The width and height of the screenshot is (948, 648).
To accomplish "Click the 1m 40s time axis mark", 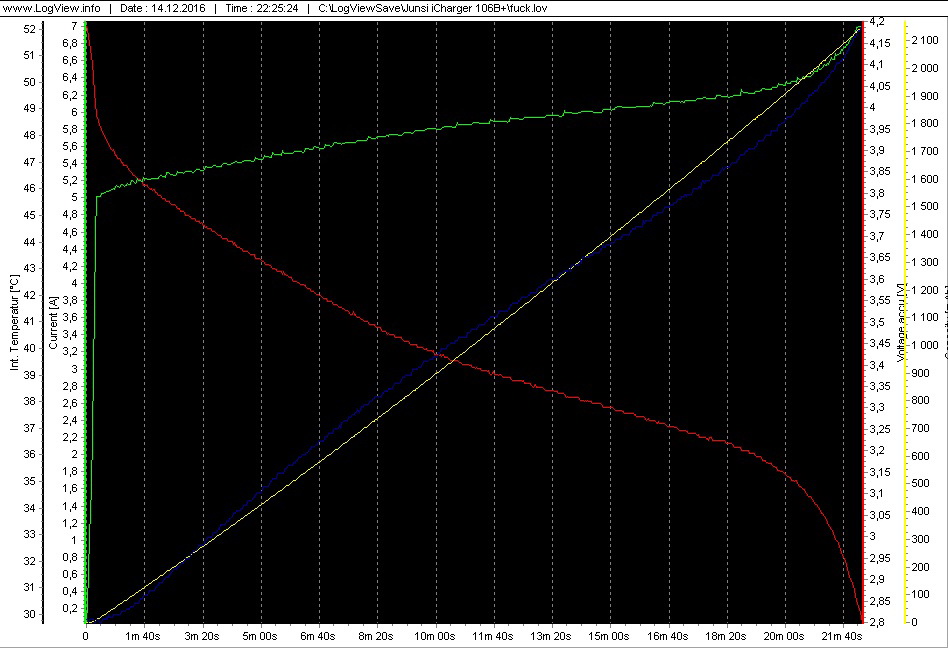I will point(144,636).
